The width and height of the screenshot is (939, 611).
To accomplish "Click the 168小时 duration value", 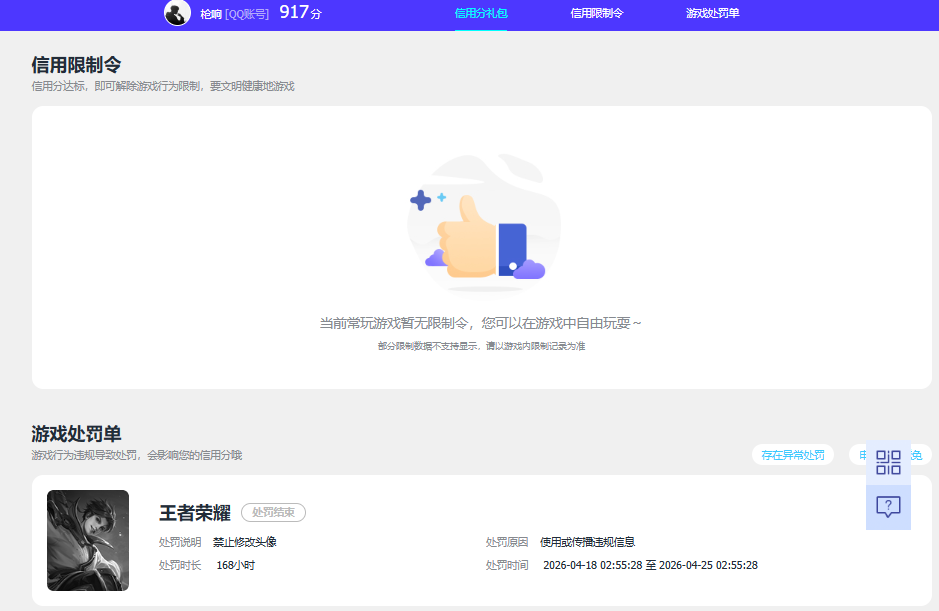I will coord(235,565).
